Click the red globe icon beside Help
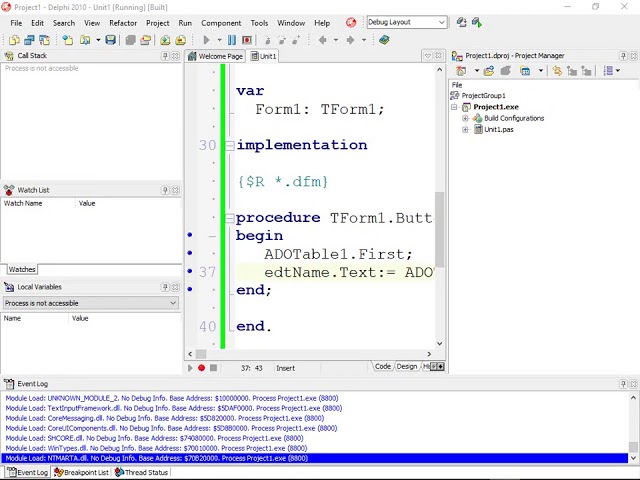640x480 pixels. [x=351, y=23]
